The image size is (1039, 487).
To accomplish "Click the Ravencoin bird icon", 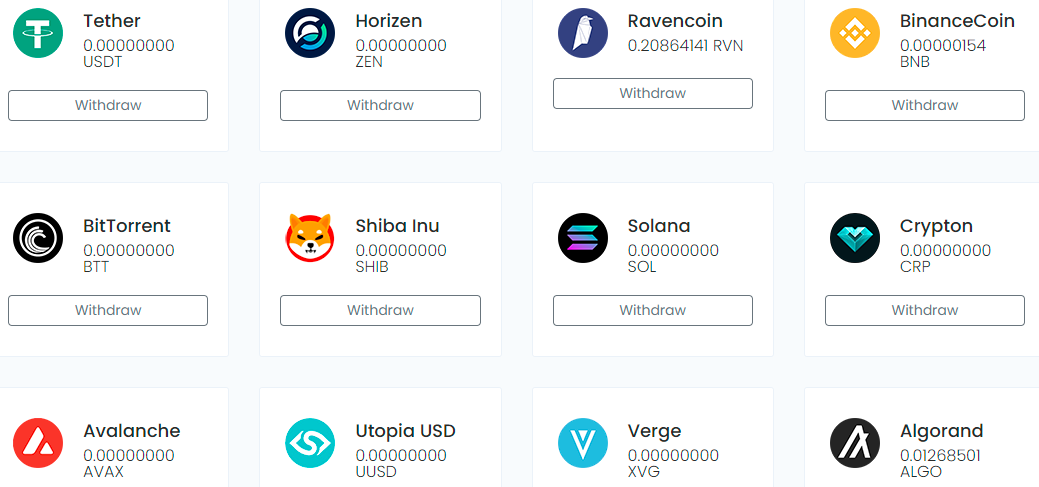I will pos(583,33).
